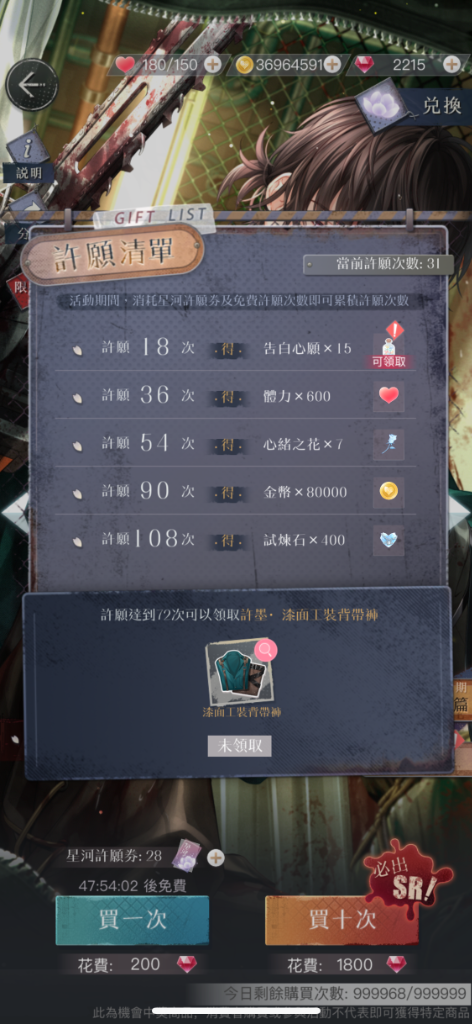This screenshot has width=472, height=1024.
Task: Tap the 心緒之花 blue flower reward icon
Action: 388,444
